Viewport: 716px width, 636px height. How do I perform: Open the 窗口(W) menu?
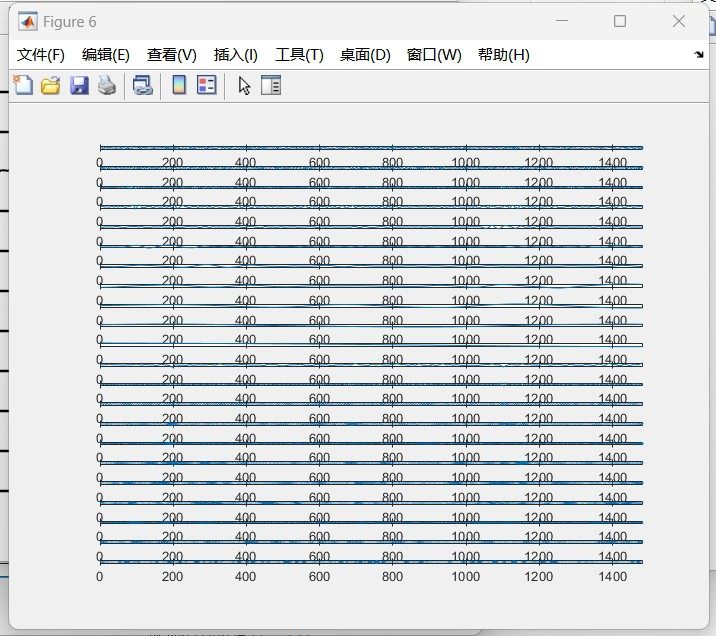click(434, 55)
